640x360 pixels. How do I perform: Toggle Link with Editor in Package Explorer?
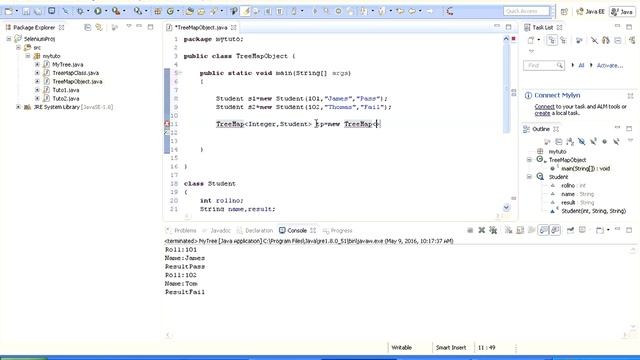[x=99, y=27]
